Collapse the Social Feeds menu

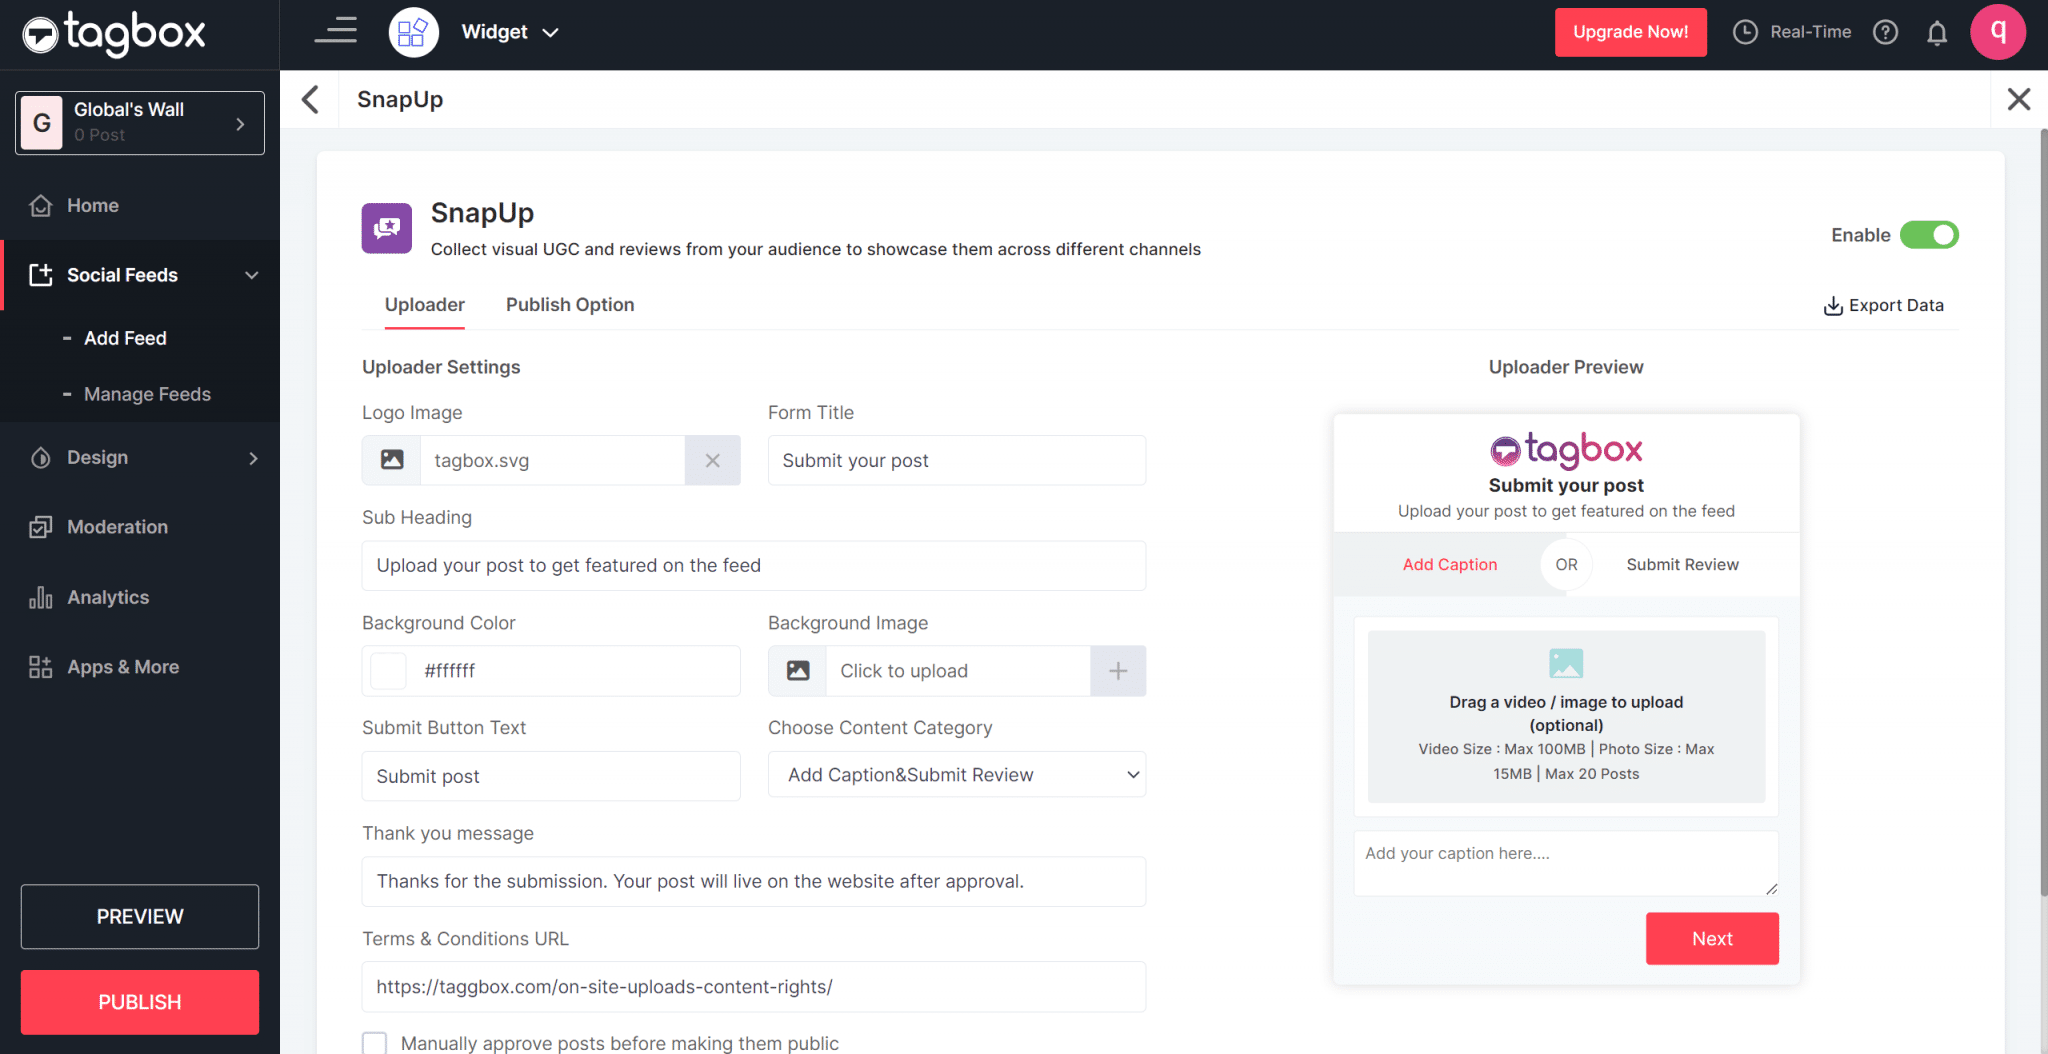click(251, 275)
